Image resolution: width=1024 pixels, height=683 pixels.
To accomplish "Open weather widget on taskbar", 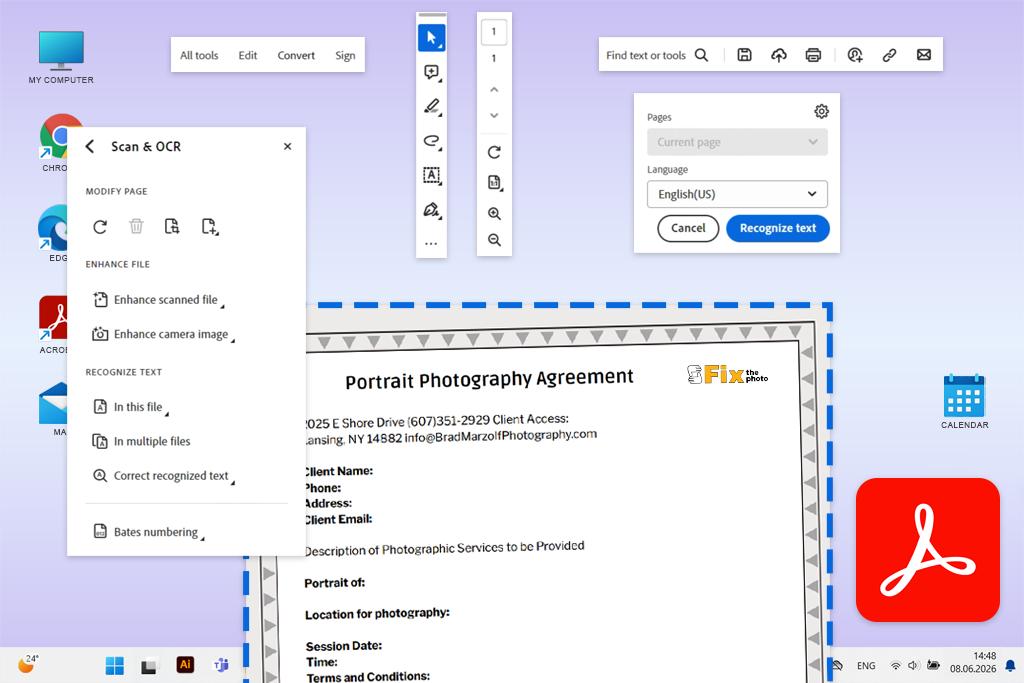I will click(x=27, y=664).
